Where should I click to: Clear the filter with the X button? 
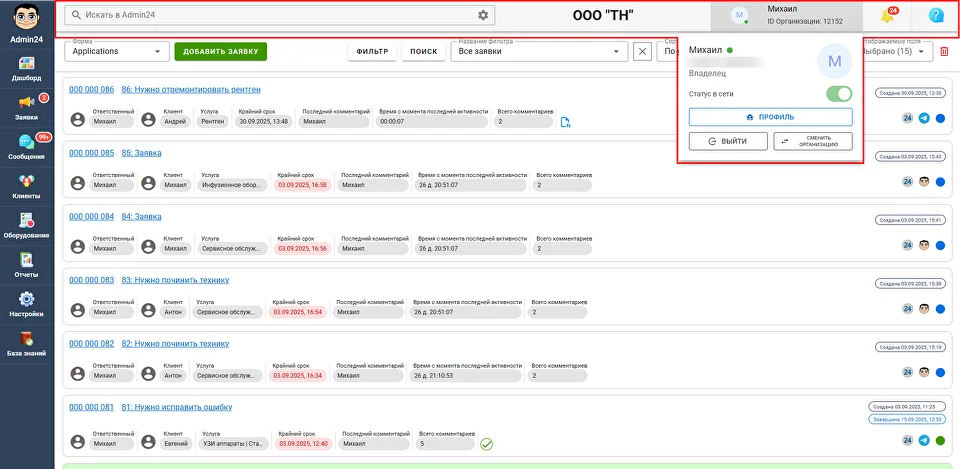point(642,51)
